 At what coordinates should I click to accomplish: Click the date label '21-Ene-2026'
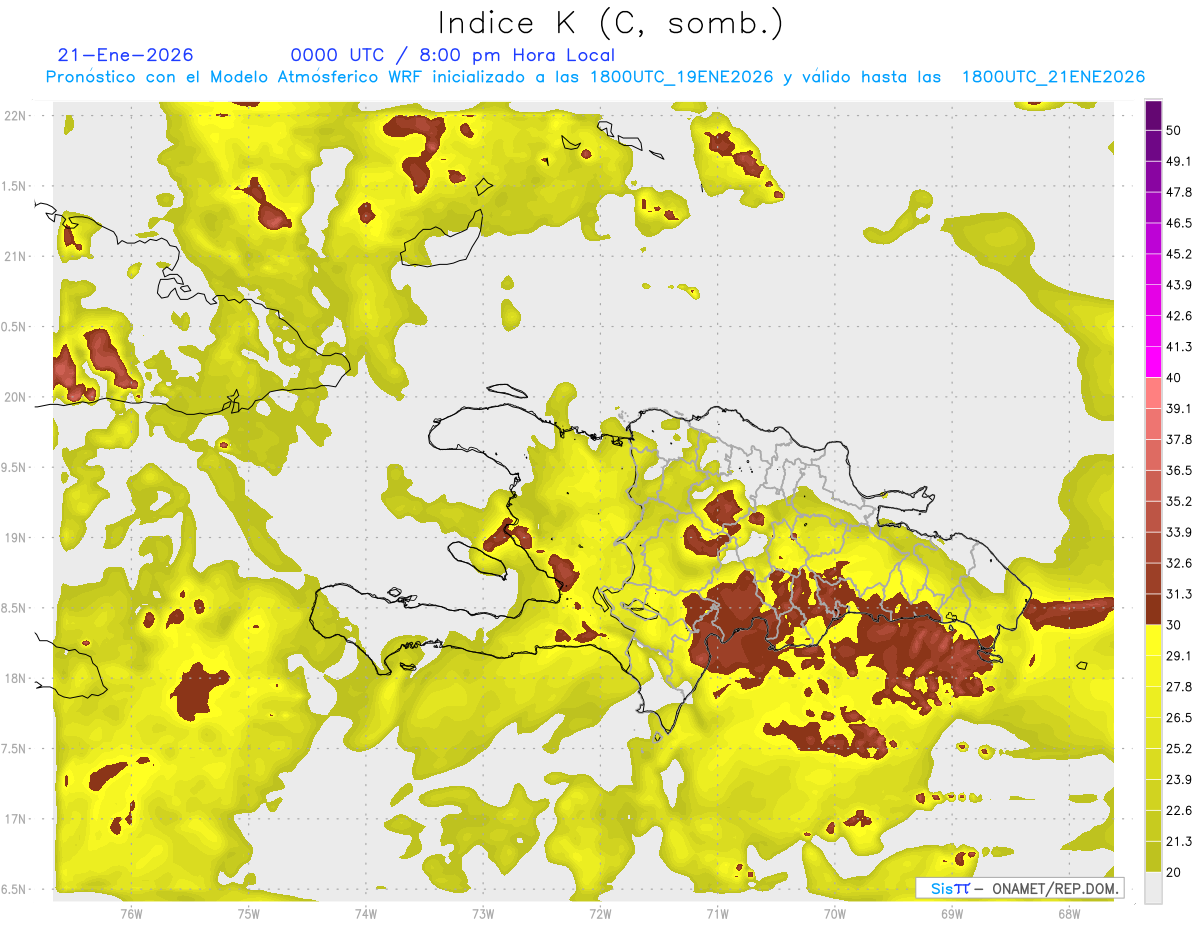click(125, 55)
